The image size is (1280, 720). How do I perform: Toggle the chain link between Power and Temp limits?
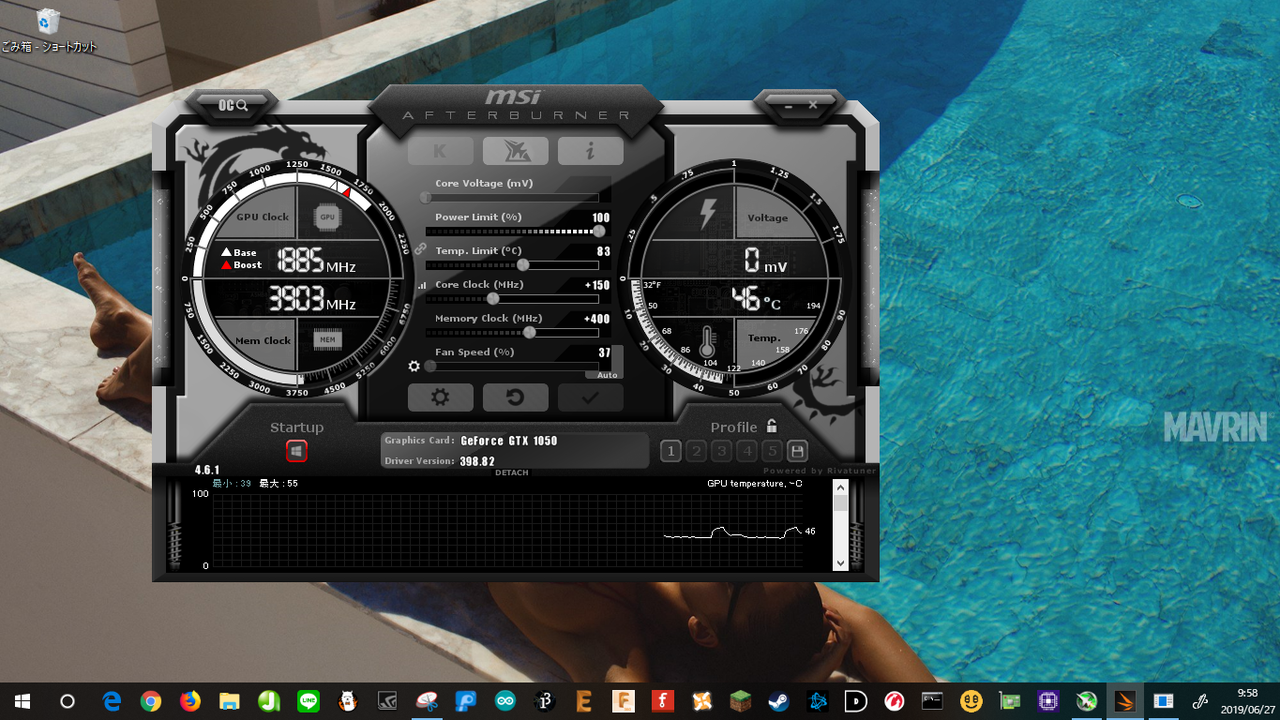pos(420,248)
